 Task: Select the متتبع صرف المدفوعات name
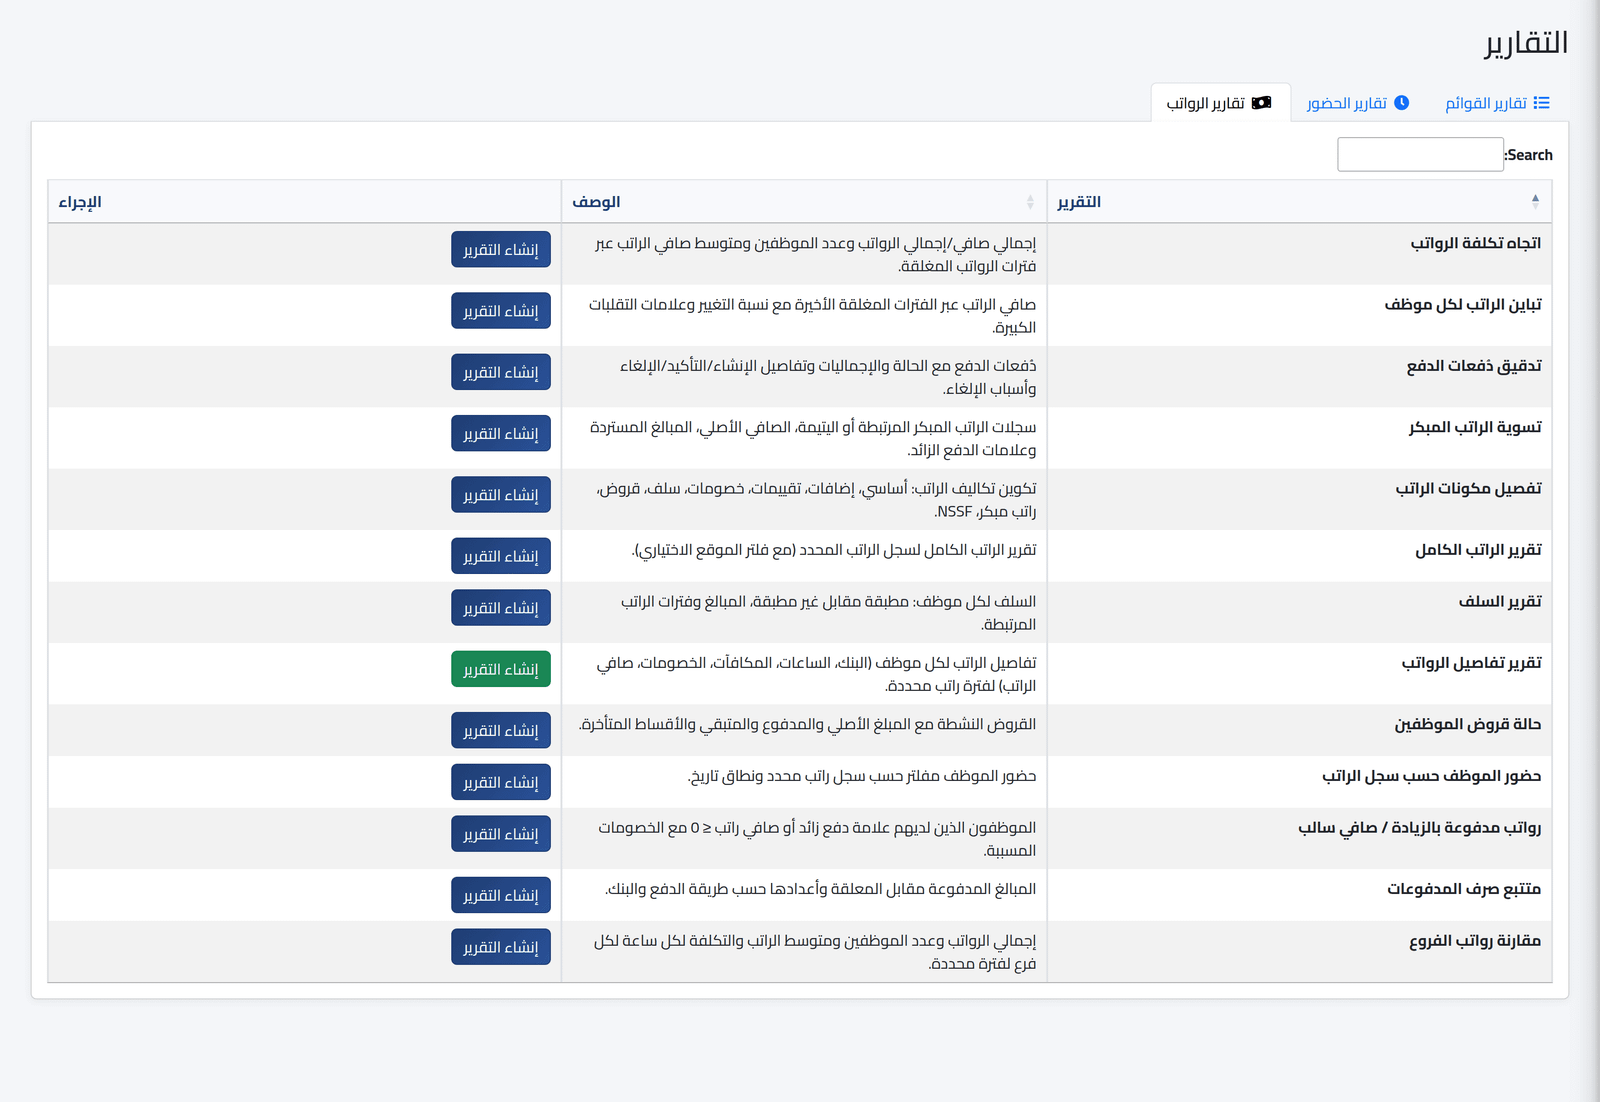pos(1464,889)
